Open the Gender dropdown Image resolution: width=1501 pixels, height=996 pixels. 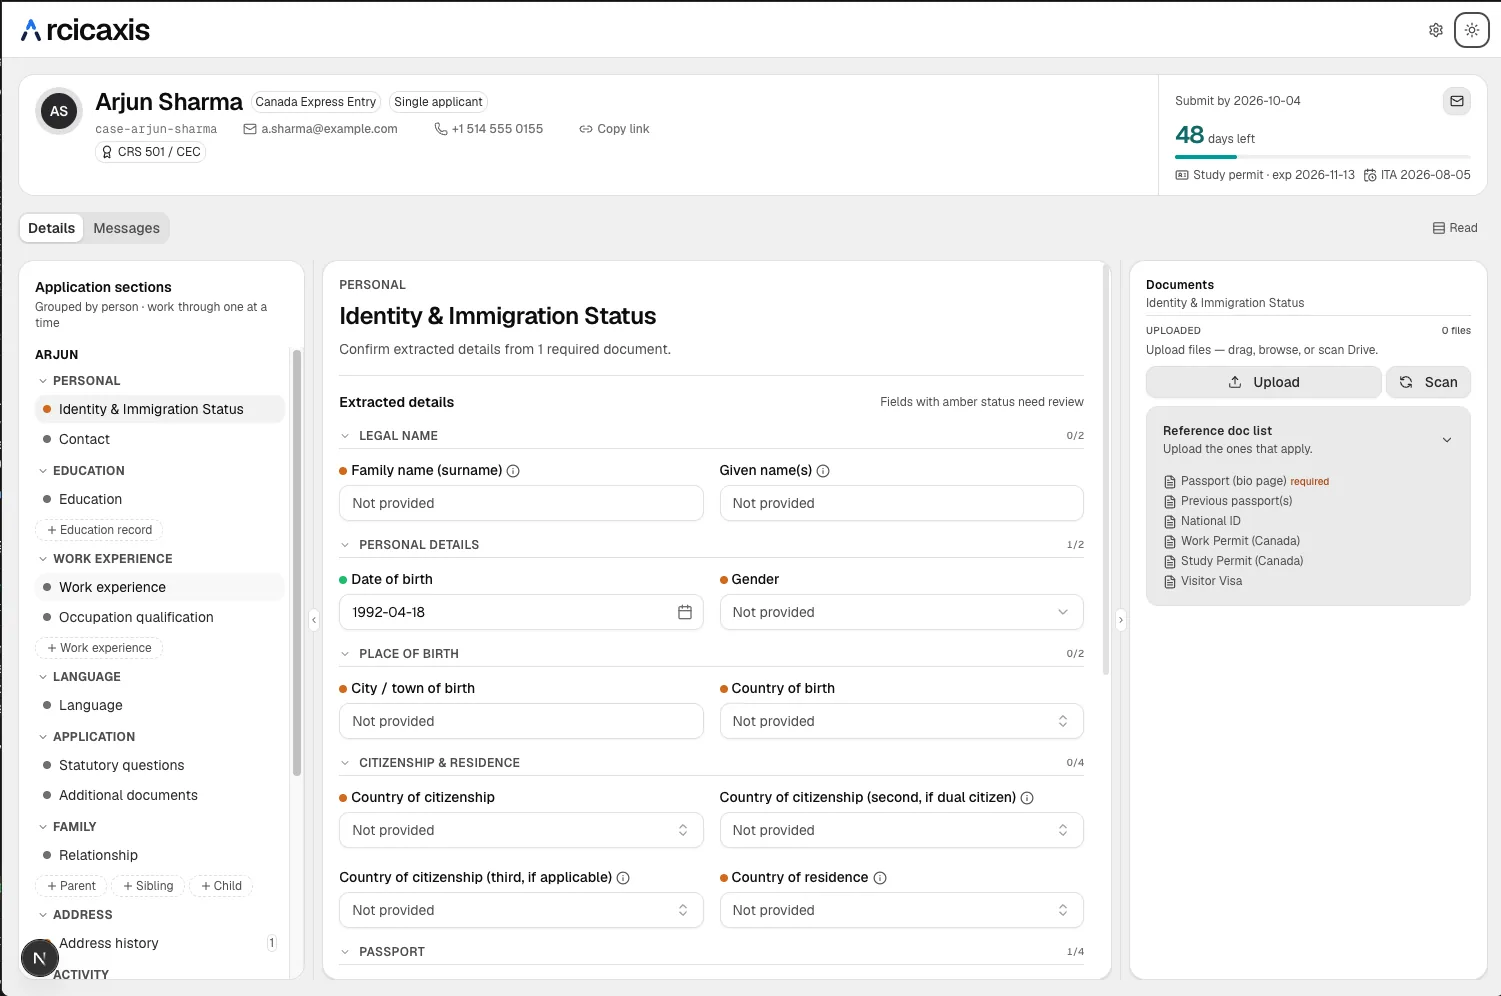pyautogui.click(x=901, y=612)
